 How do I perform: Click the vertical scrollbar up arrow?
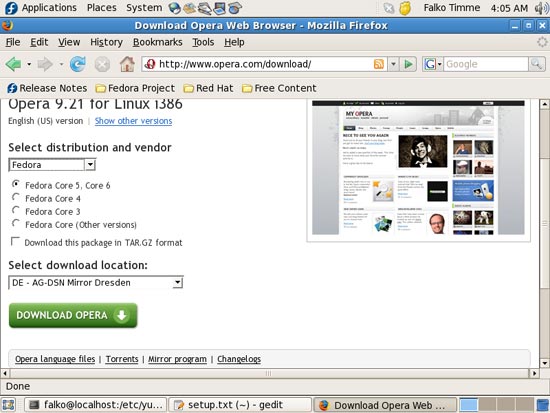(544, 104)
